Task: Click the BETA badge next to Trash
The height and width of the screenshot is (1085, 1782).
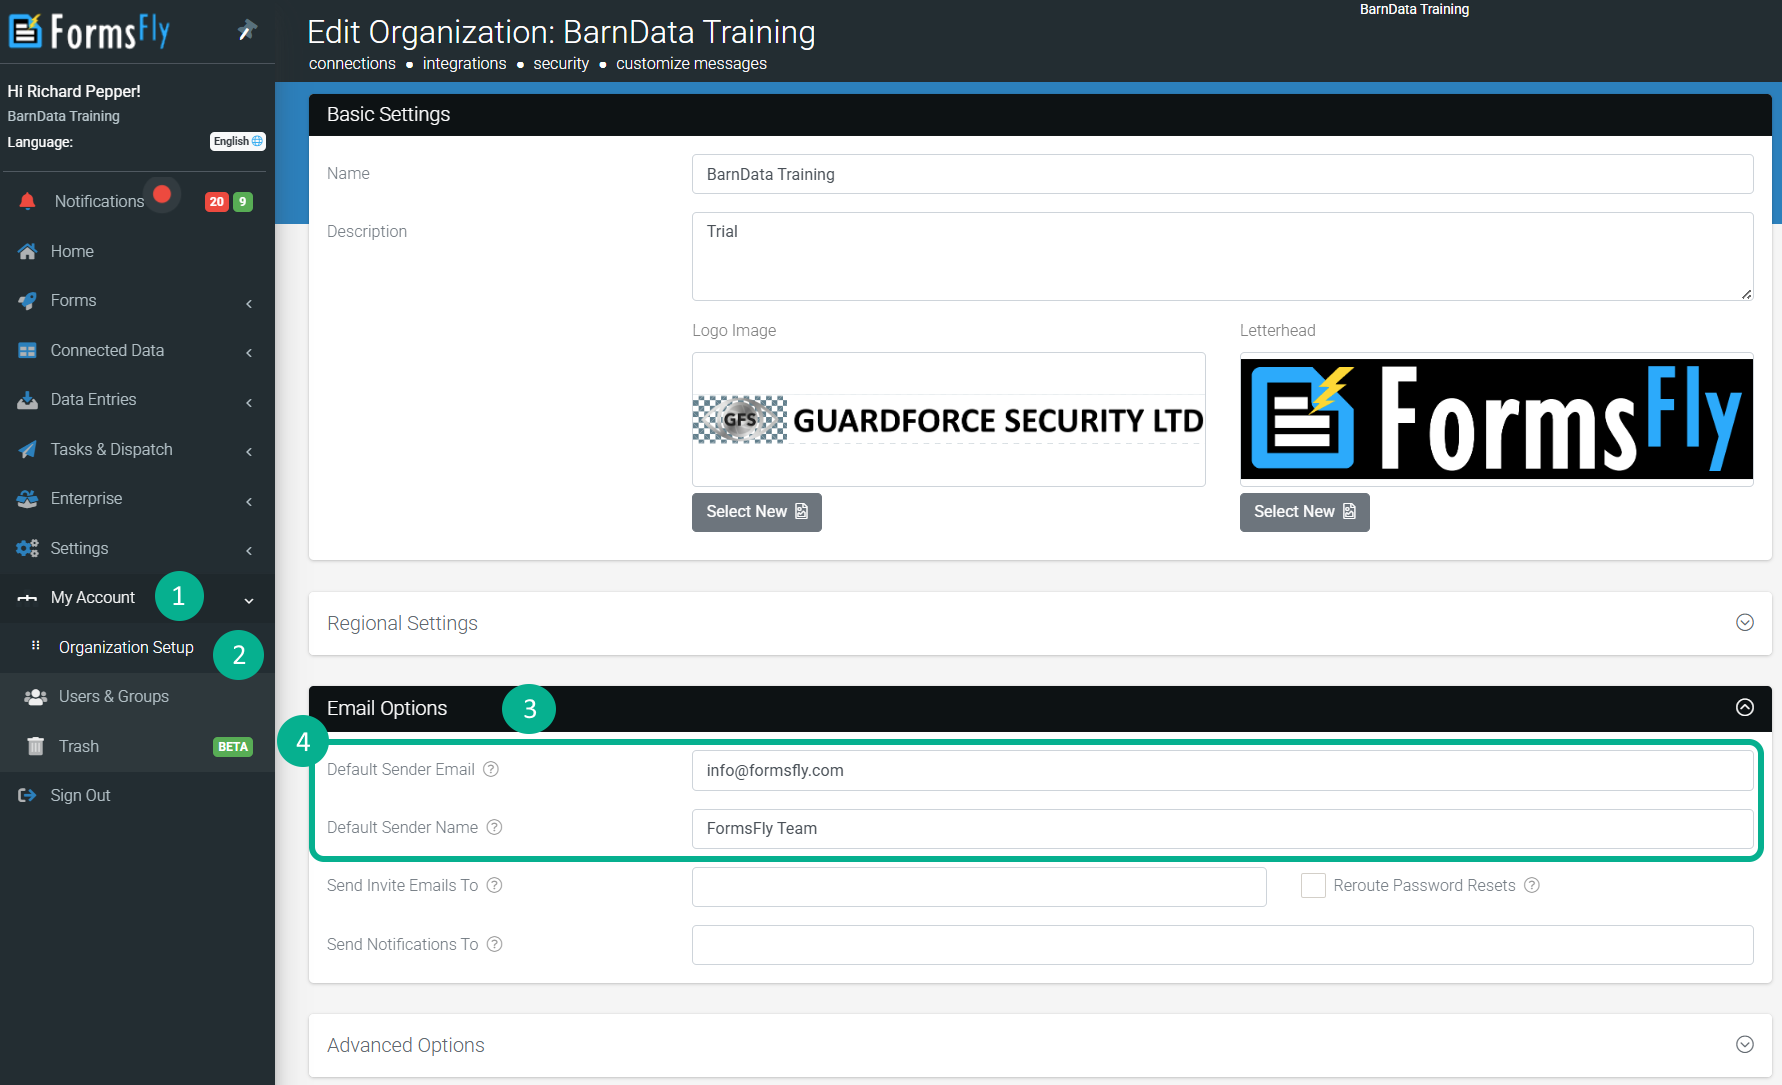Action: 233,747
